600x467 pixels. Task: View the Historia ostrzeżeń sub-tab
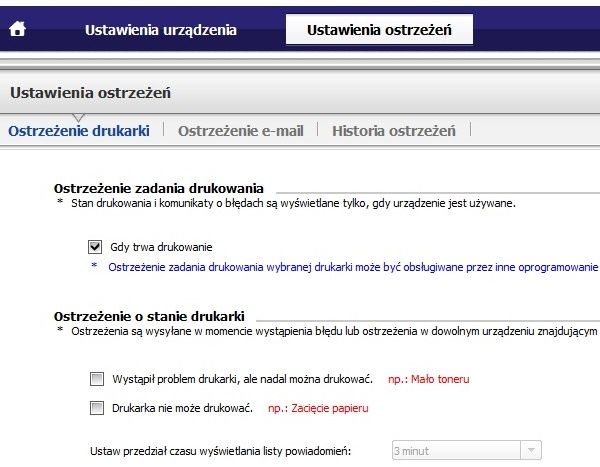(394, 131)
